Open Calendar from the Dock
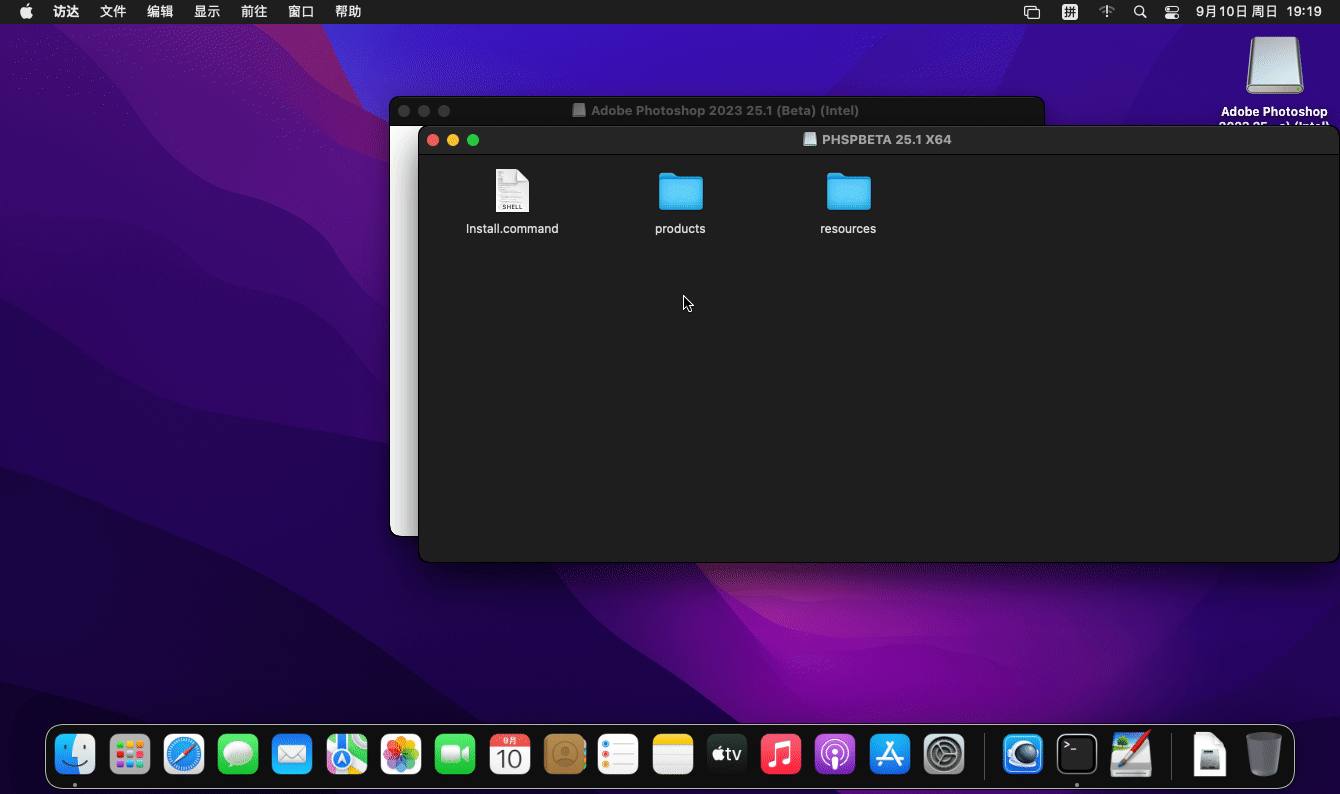 coord(510,754)
